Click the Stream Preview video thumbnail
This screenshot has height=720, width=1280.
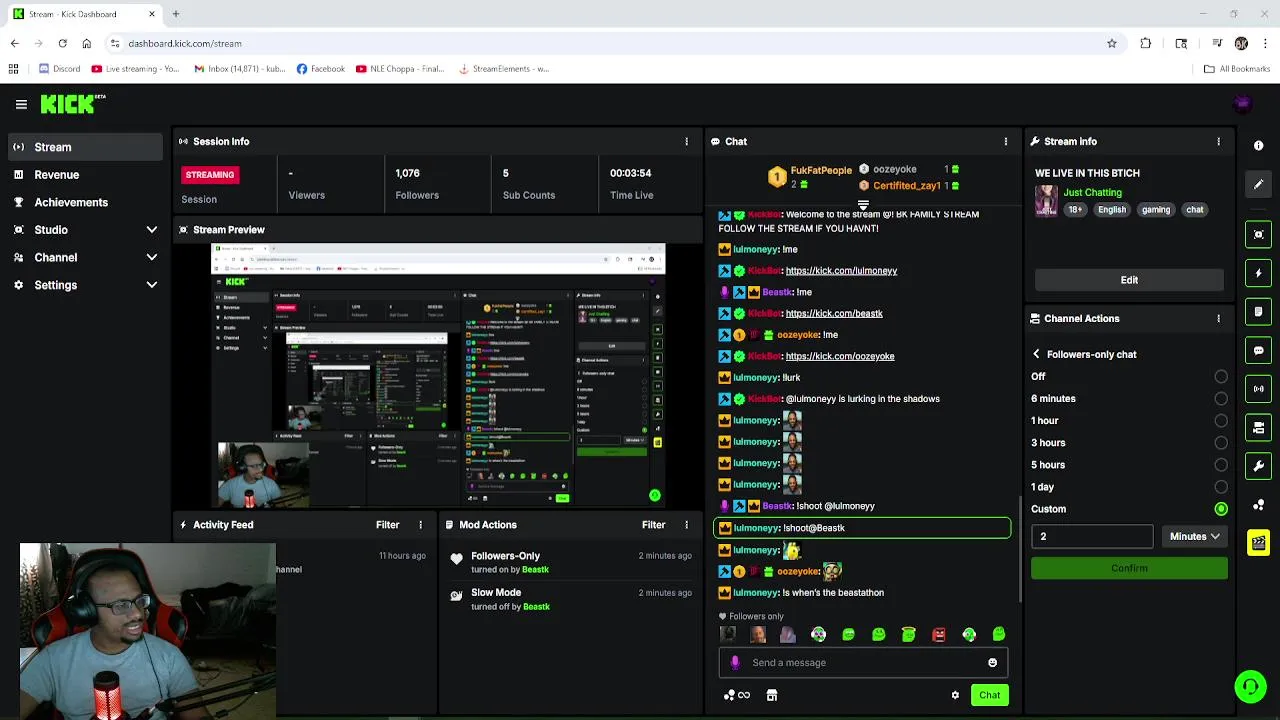[x=438, y=376]
